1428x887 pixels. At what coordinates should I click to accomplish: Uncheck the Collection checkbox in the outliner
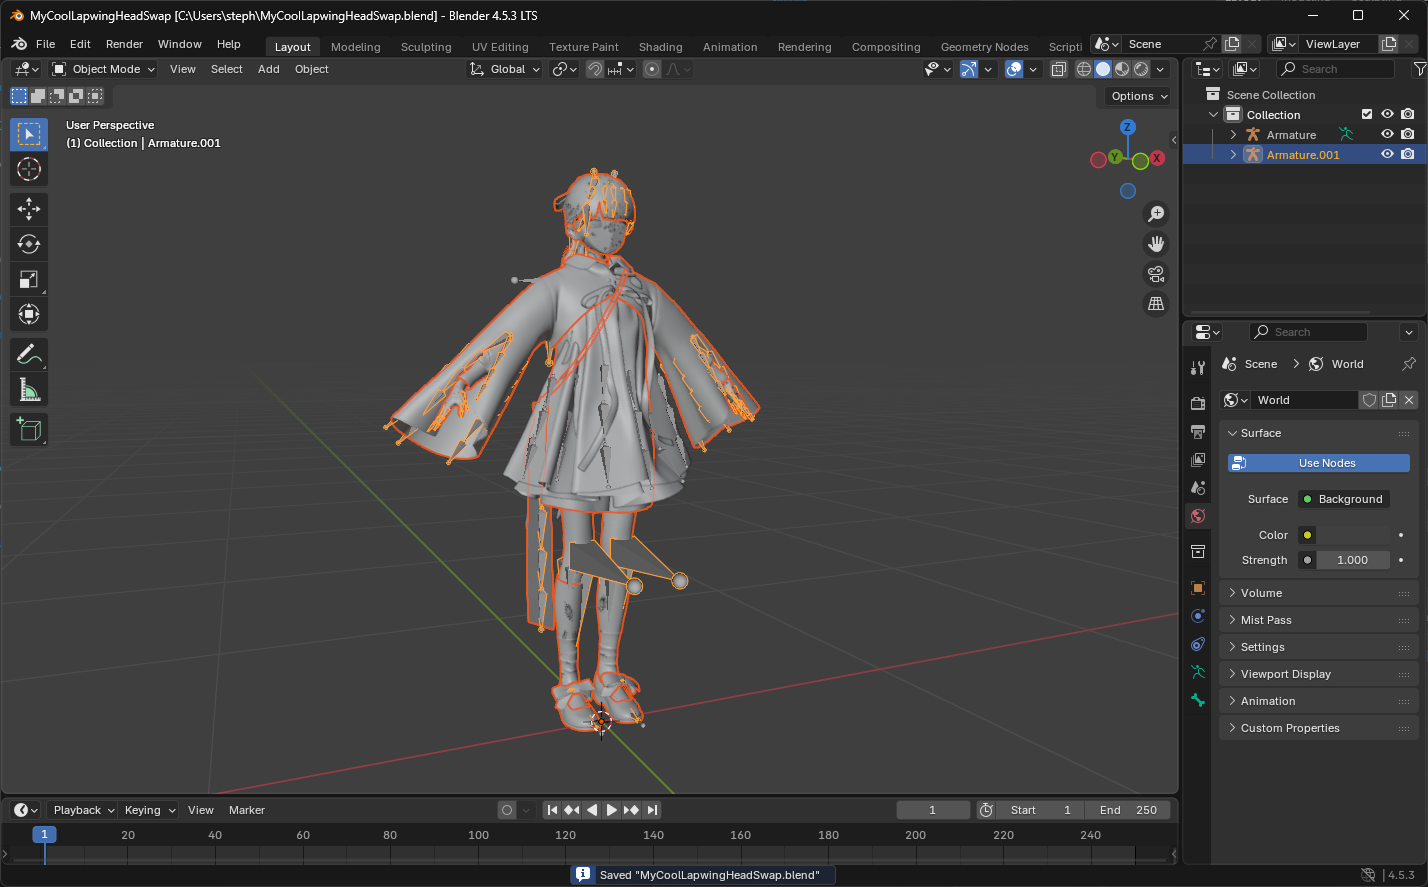1366,113
